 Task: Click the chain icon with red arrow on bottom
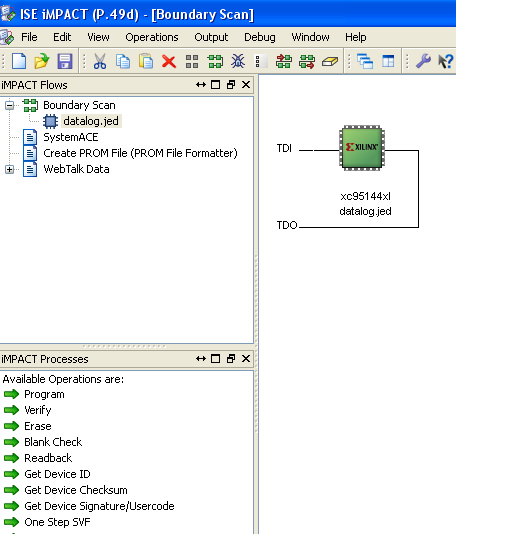click(307, 62)
